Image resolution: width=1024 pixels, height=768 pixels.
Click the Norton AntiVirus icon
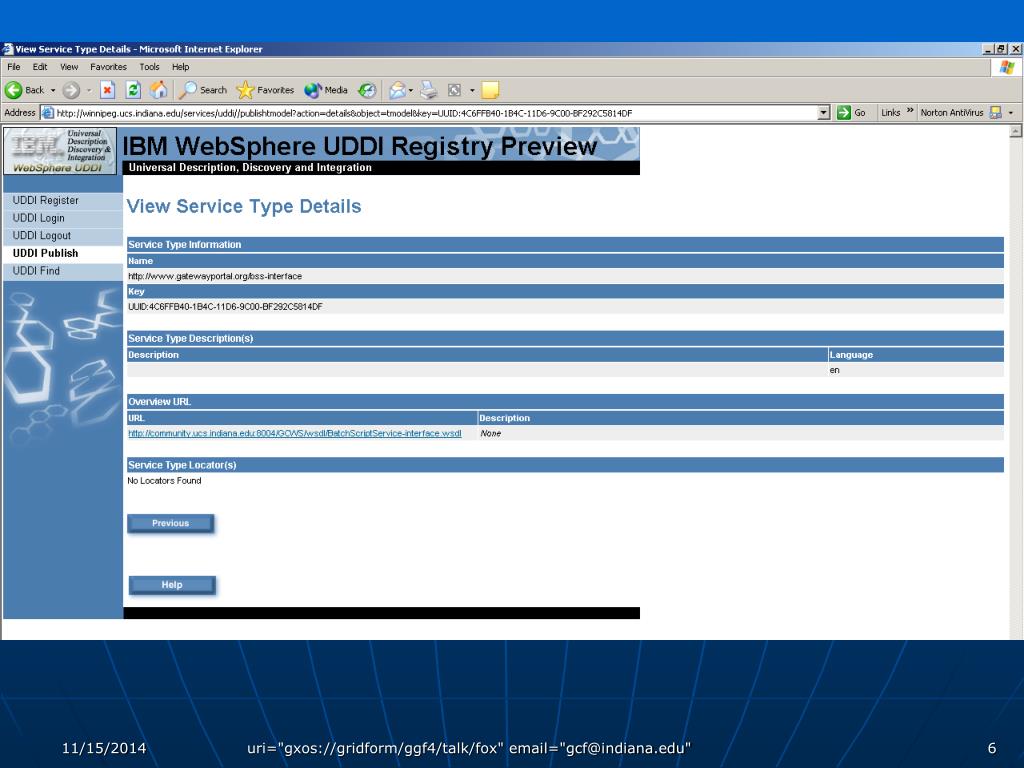(995, 113)
